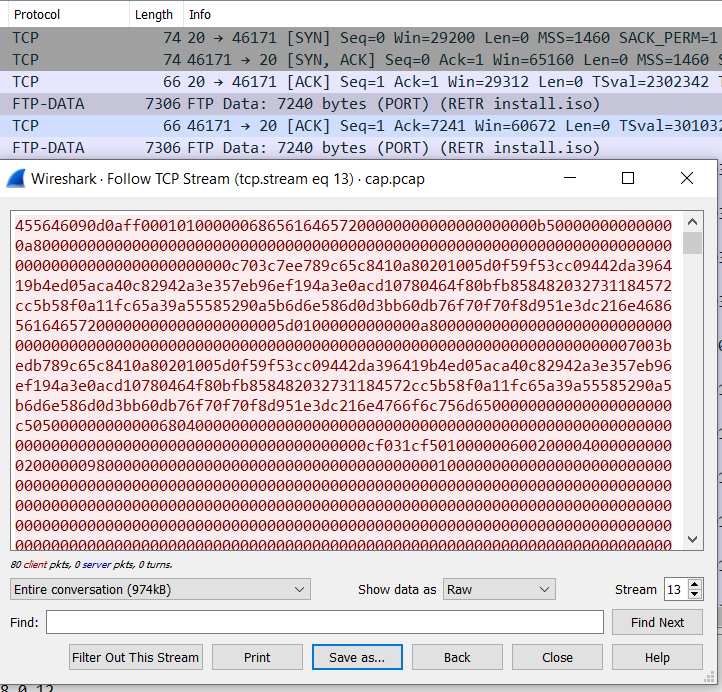Open the Entire conversation (974kB) dropdown
Image resolution: width=722 pixels, height=692 pixels.
pyautogui.click(x=160, y=589)
